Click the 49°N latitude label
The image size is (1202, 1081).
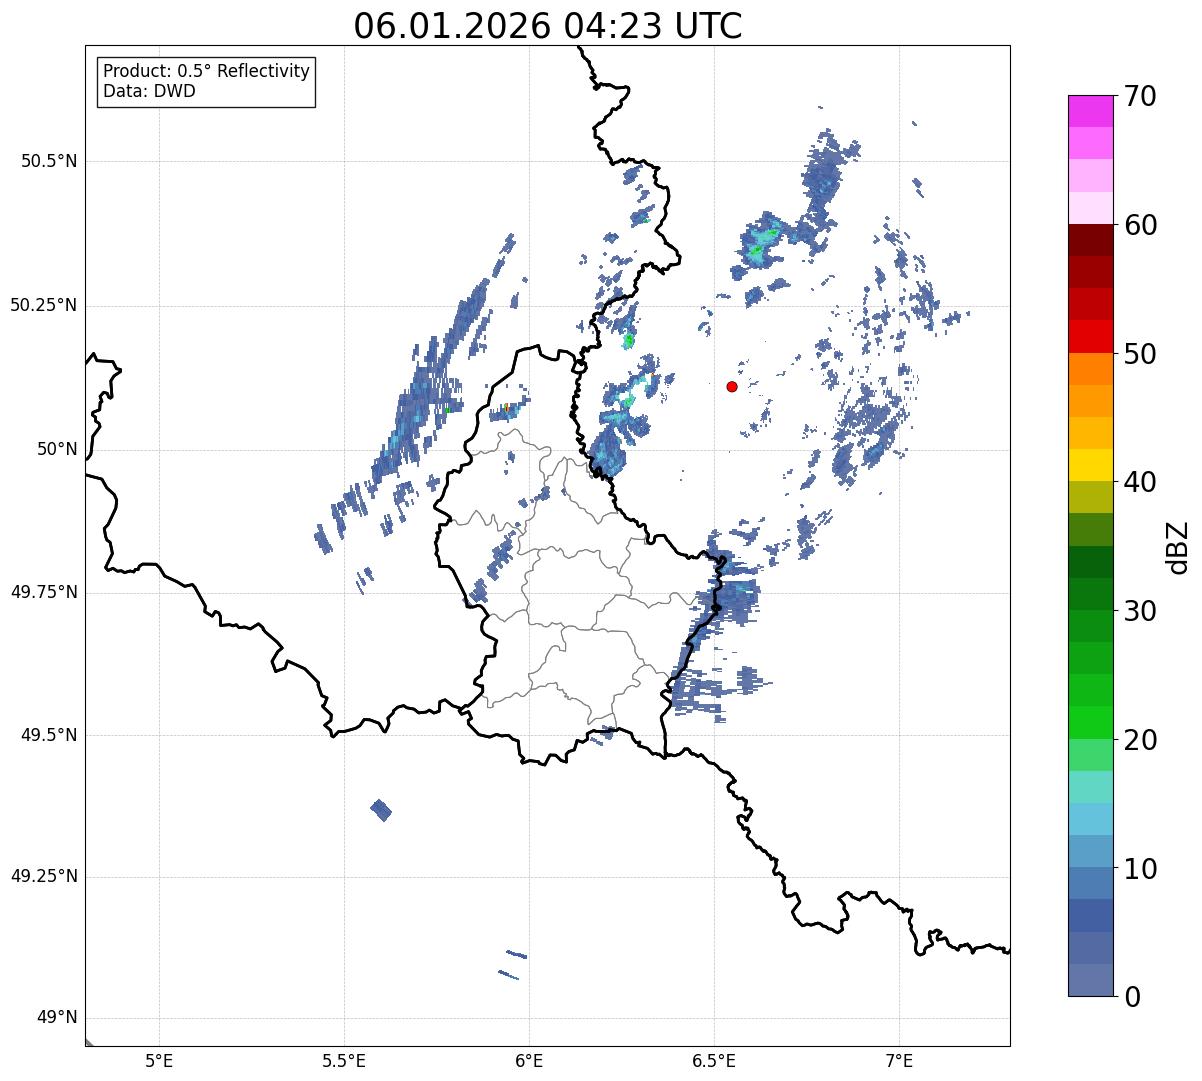coord(57,1018)
